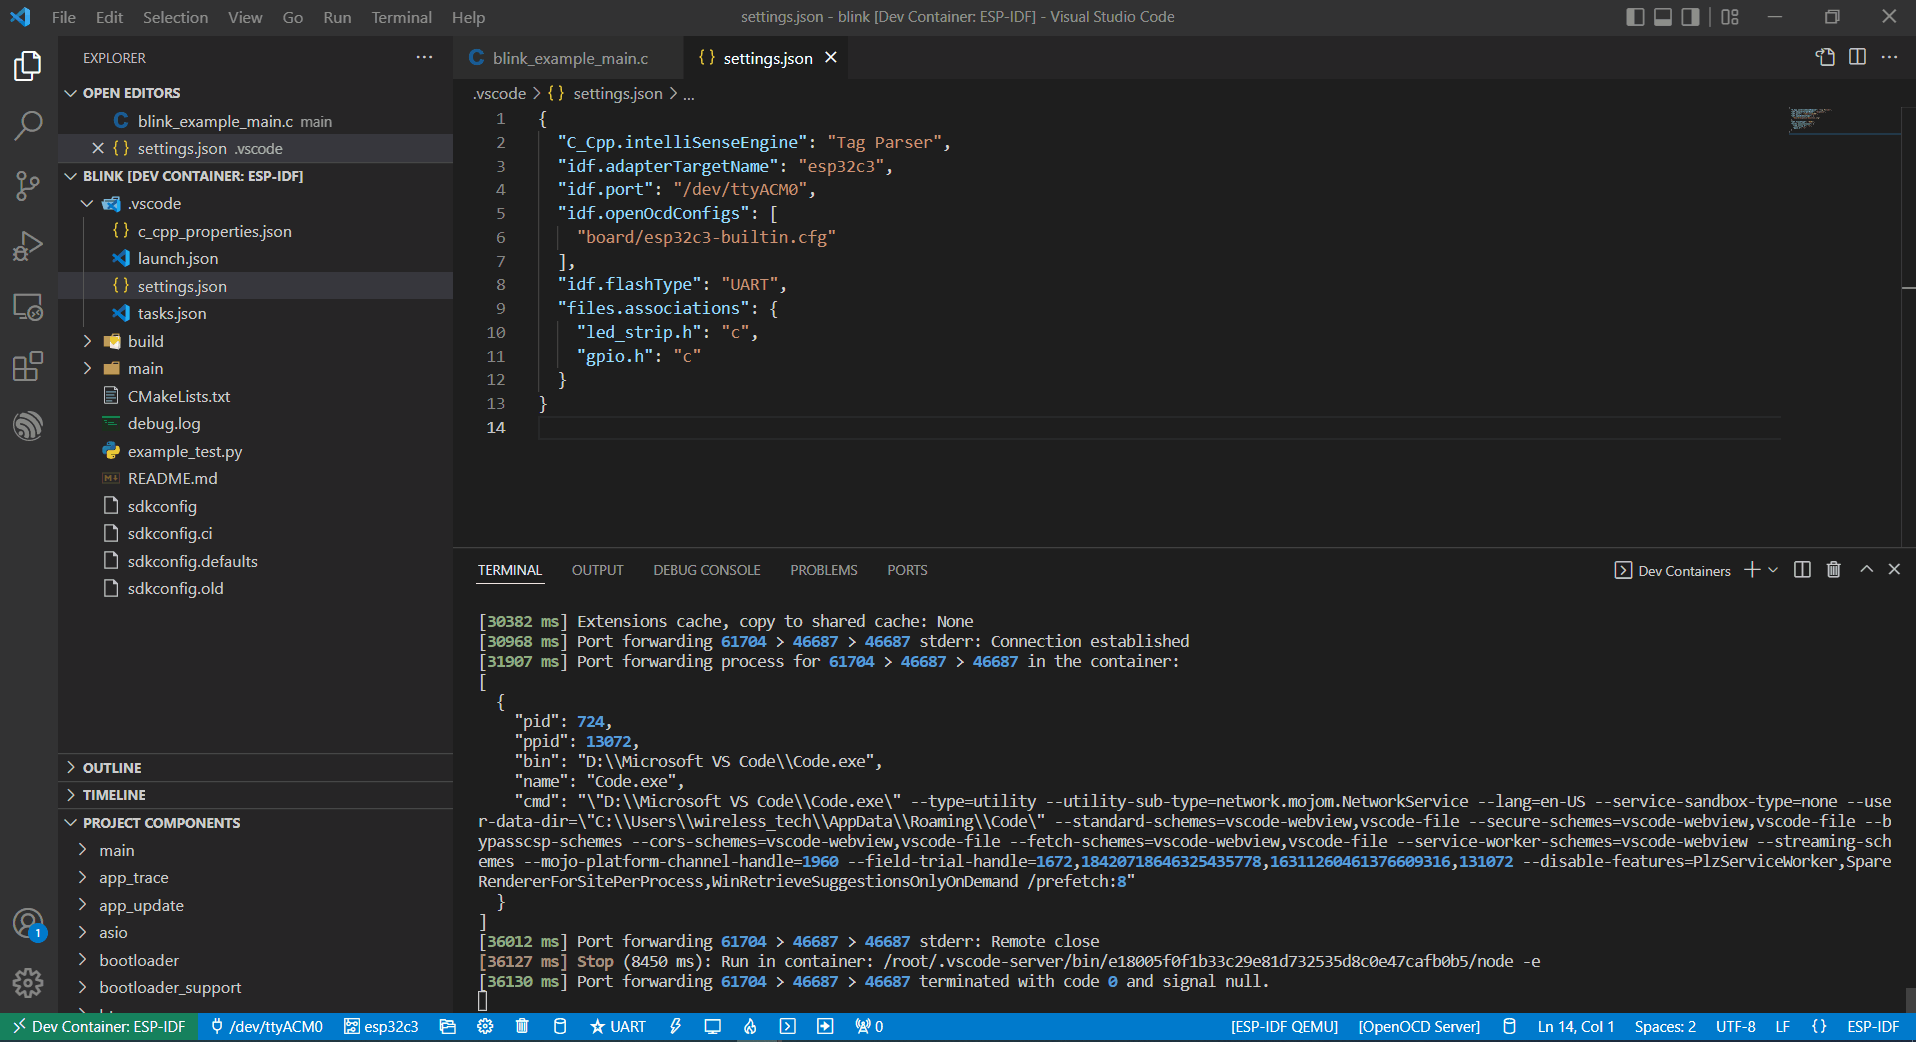Click the OpenOCD Server status button

point(1418,1026)
